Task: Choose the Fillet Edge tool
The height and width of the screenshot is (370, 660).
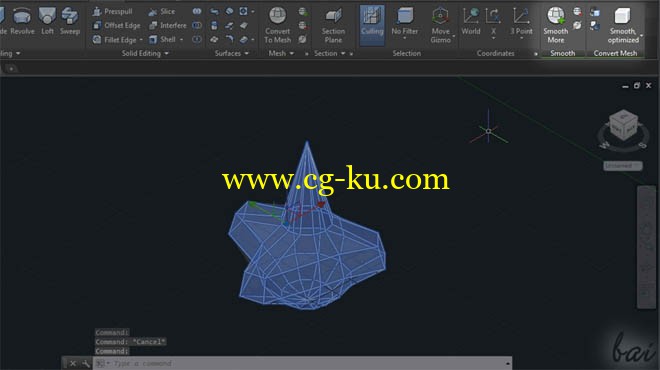Action: pyautogui.click(x=115, y=40)
